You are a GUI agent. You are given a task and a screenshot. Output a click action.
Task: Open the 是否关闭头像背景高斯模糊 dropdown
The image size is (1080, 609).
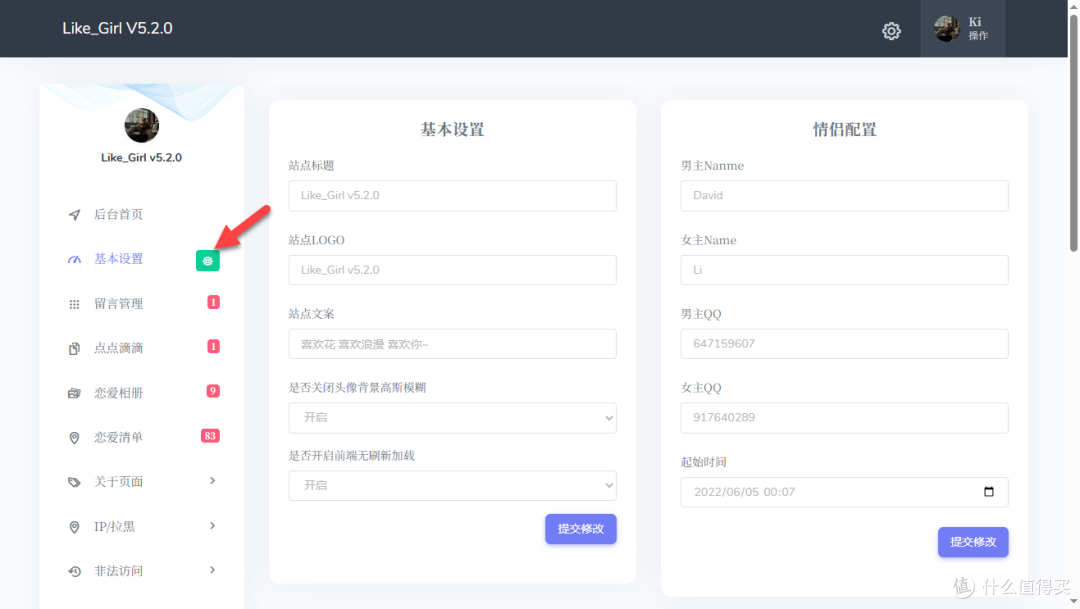pos(453,417)
